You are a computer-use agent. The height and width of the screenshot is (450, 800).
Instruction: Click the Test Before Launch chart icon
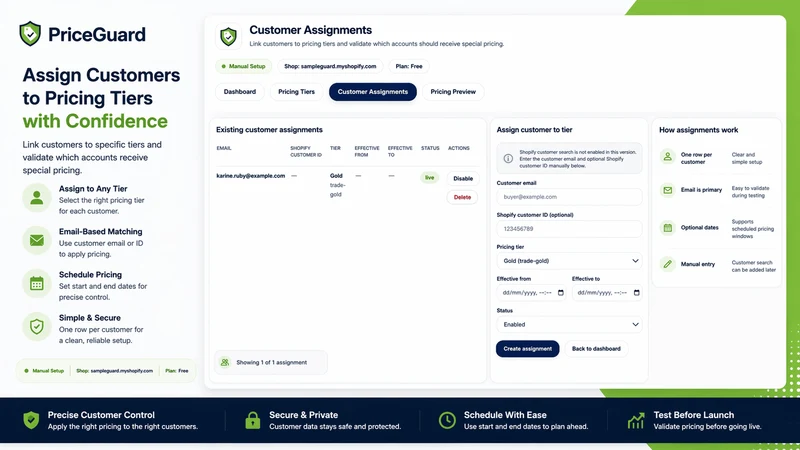click(x=636, y=420)
